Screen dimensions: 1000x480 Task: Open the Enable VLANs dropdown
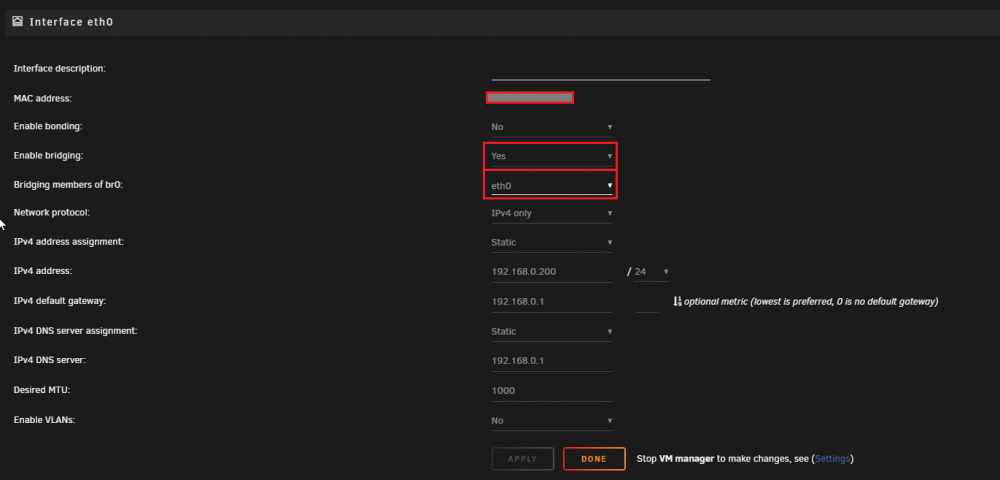tap(552, 421)
